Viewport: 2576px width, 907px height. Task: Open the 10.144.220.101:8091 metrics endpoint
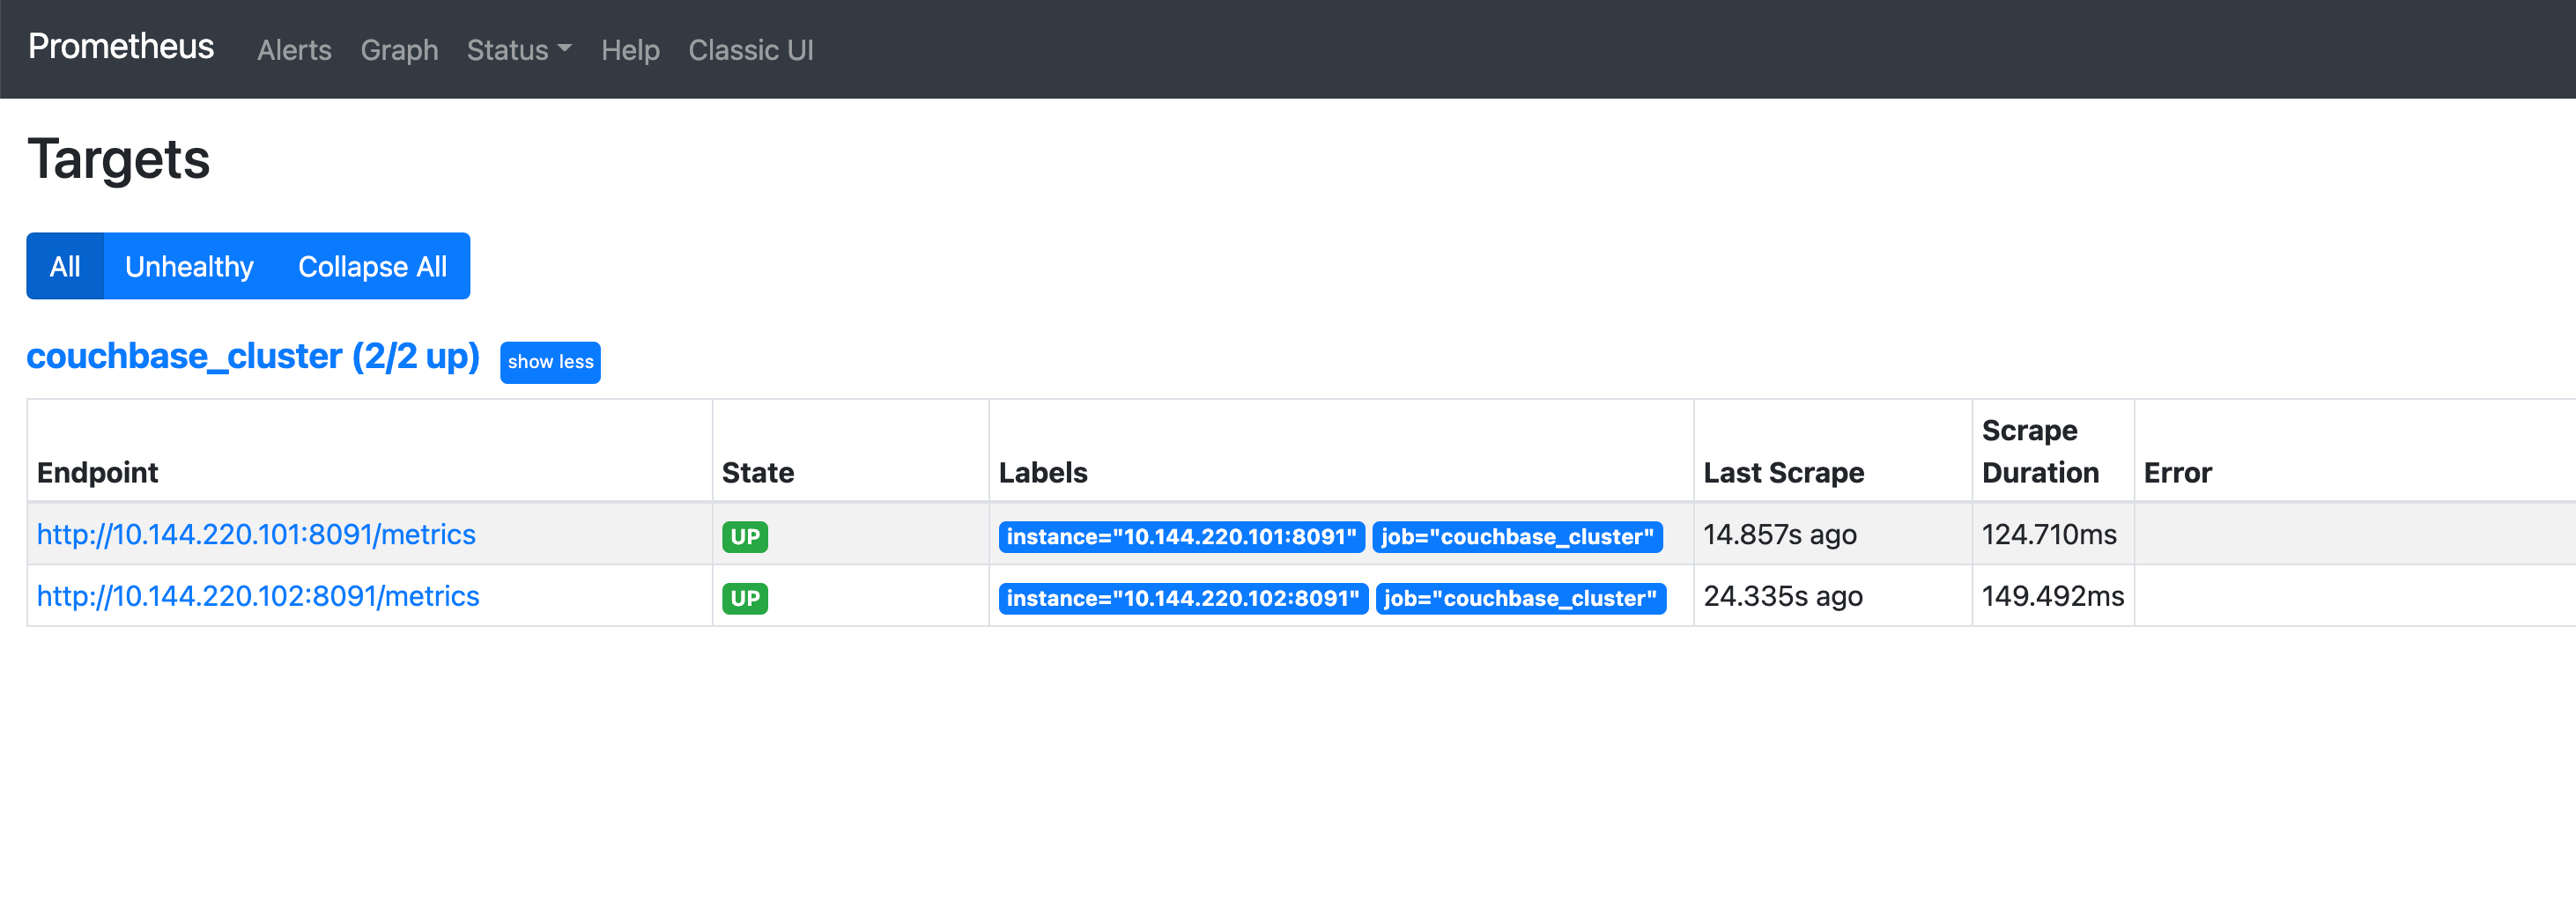256,534
